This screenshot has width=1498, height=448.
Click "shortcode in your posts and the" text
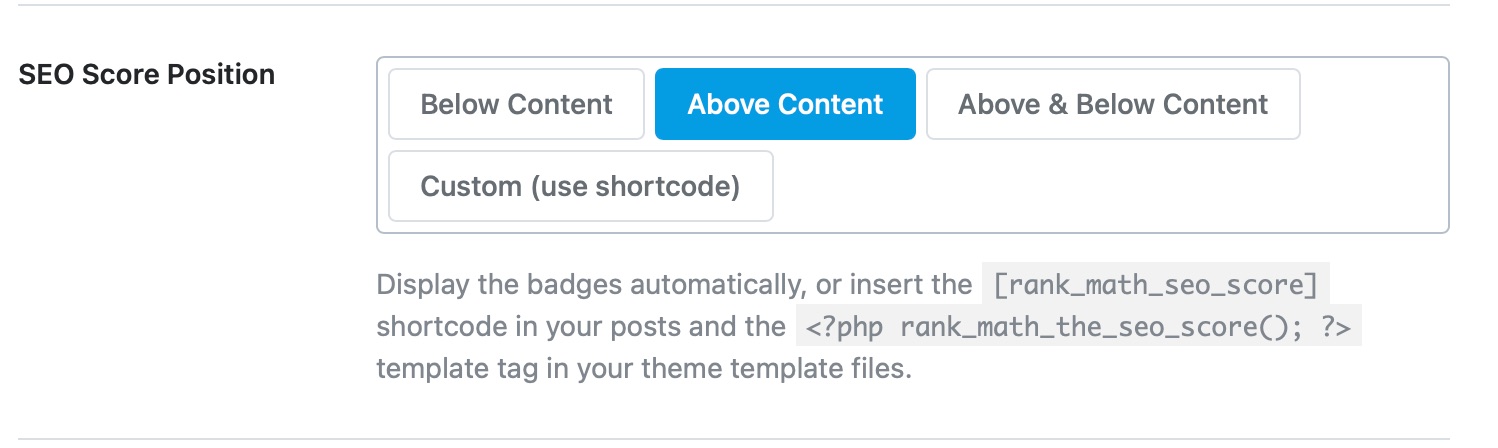580,327
